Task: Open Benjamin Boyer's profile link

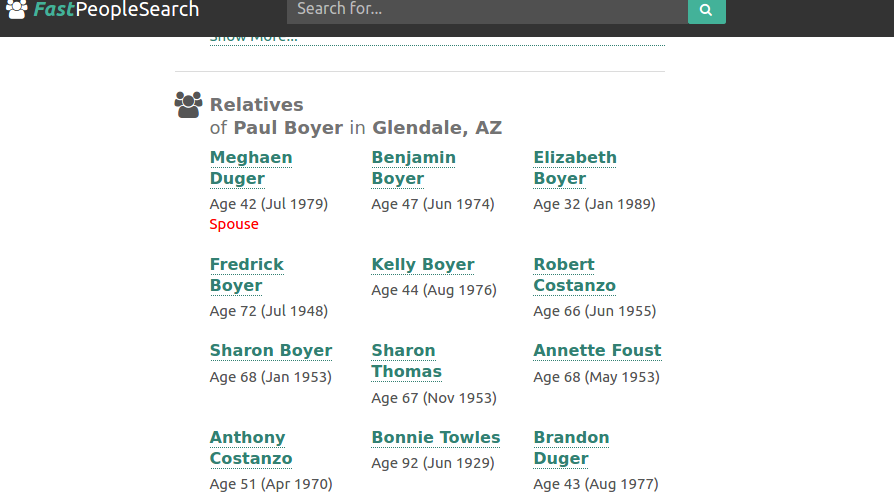Action: 413,168
